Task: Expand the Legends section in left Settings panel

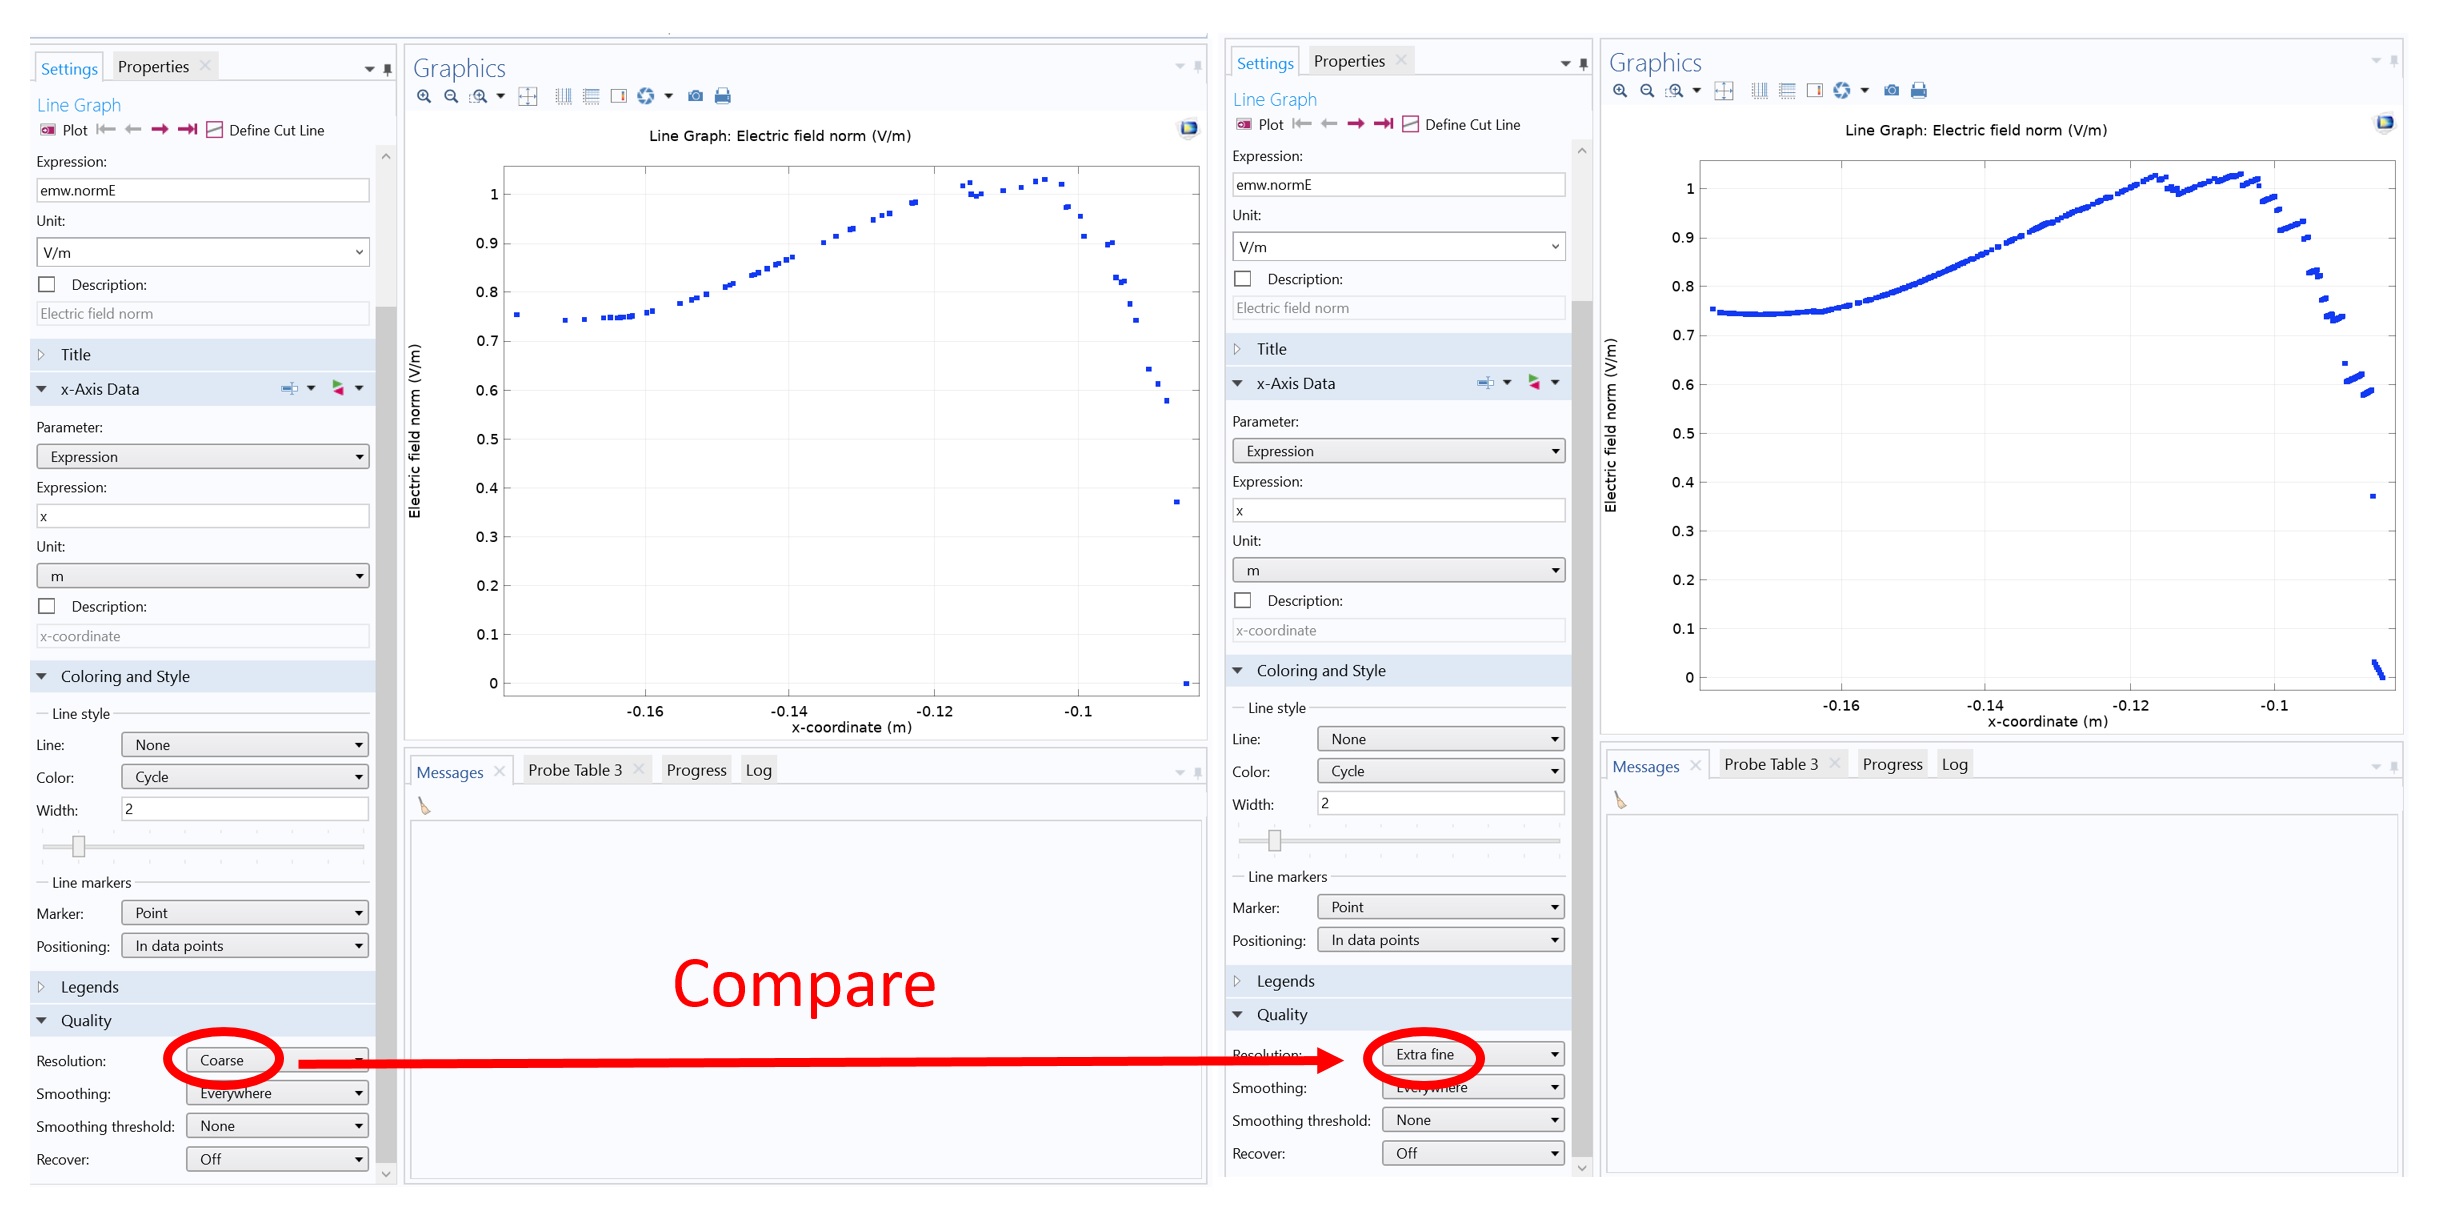Action: [89, 987]
